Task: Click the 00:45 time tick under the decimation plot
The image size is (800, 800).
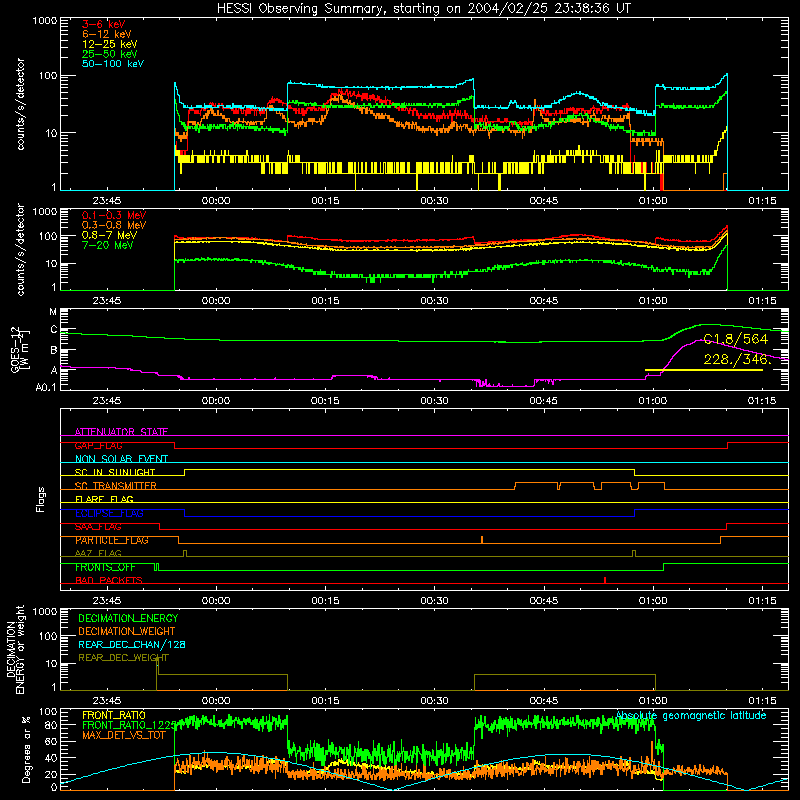Action: tap(543, 701)
